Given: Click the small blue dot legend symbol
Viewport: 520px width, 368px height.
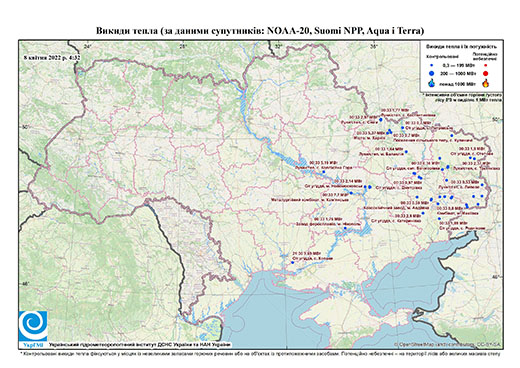Looking at the screenshot, I should pos(432,65).
